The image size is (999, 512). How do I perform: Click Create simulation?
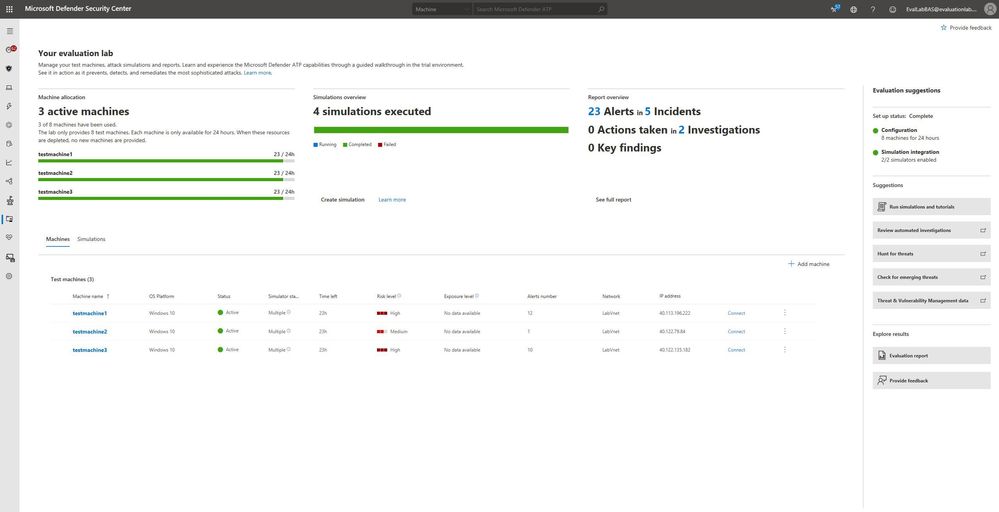pos(343,199)
